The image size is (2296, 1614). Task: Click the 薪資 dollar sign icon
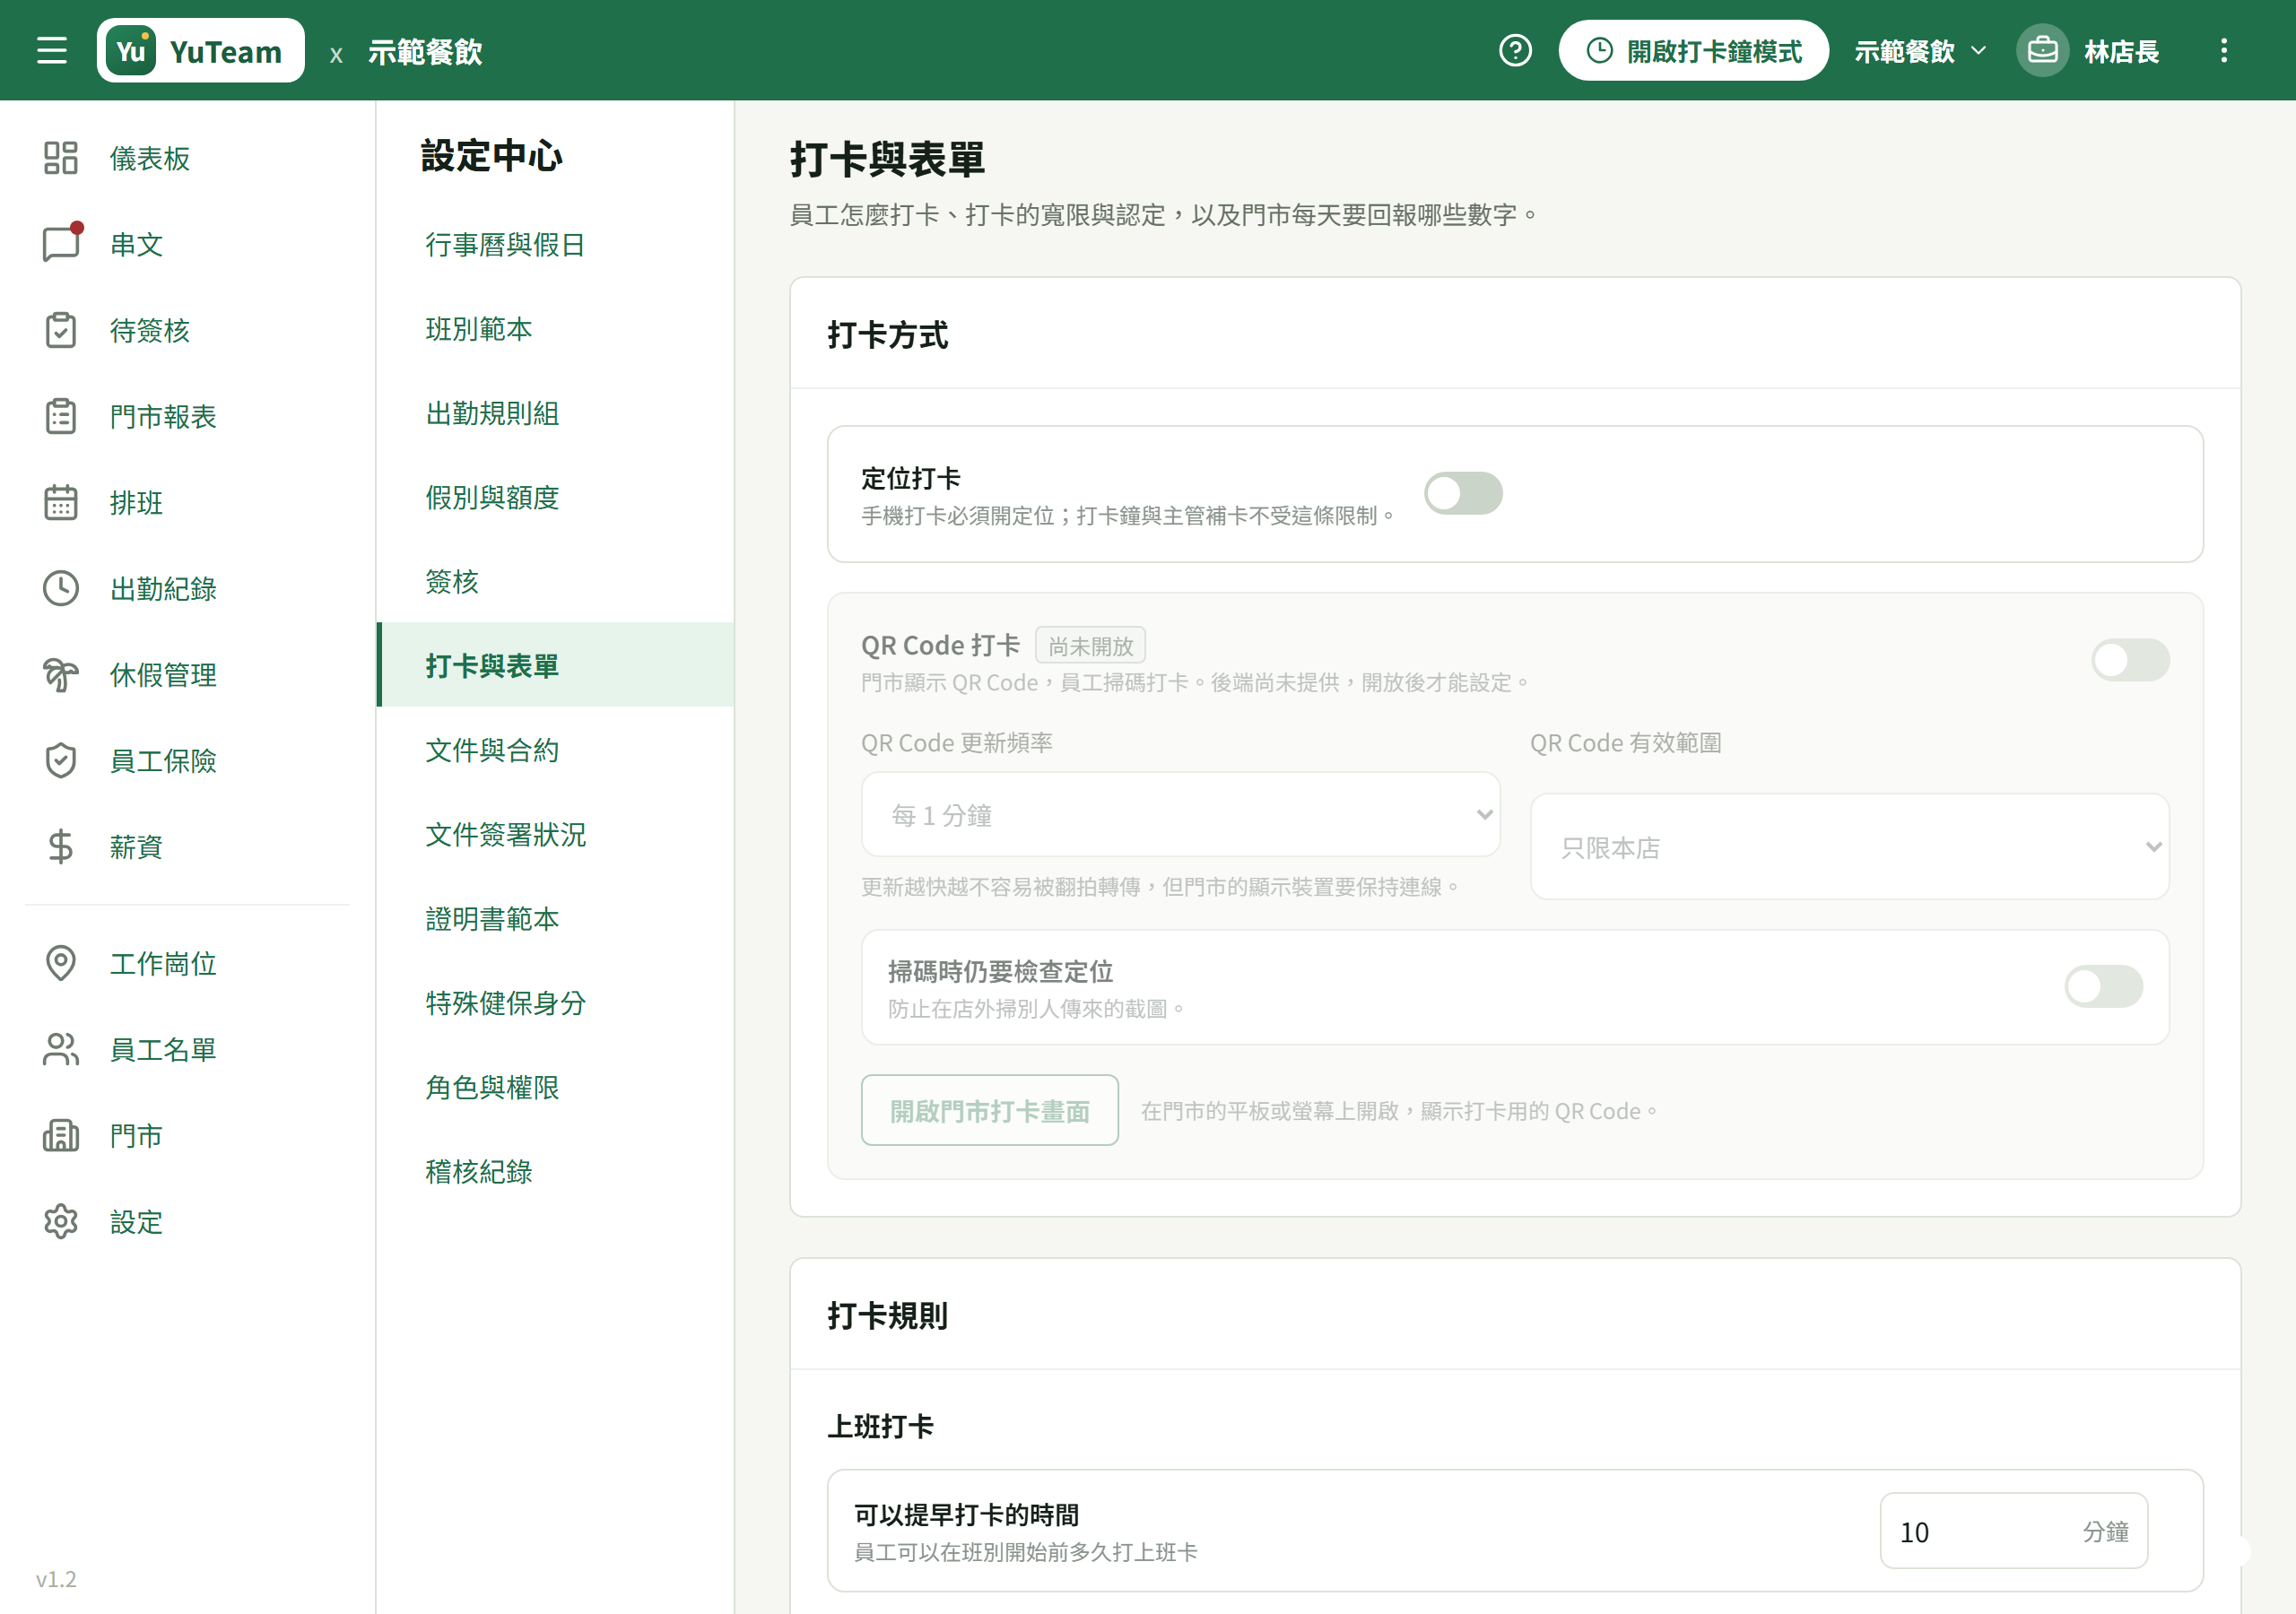point(61,847)
